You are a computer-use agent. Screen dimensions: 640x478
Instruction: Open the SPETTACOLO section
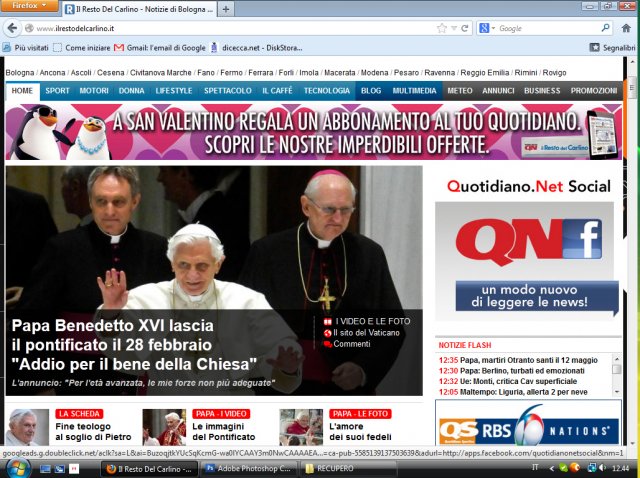tap(228, 91)
